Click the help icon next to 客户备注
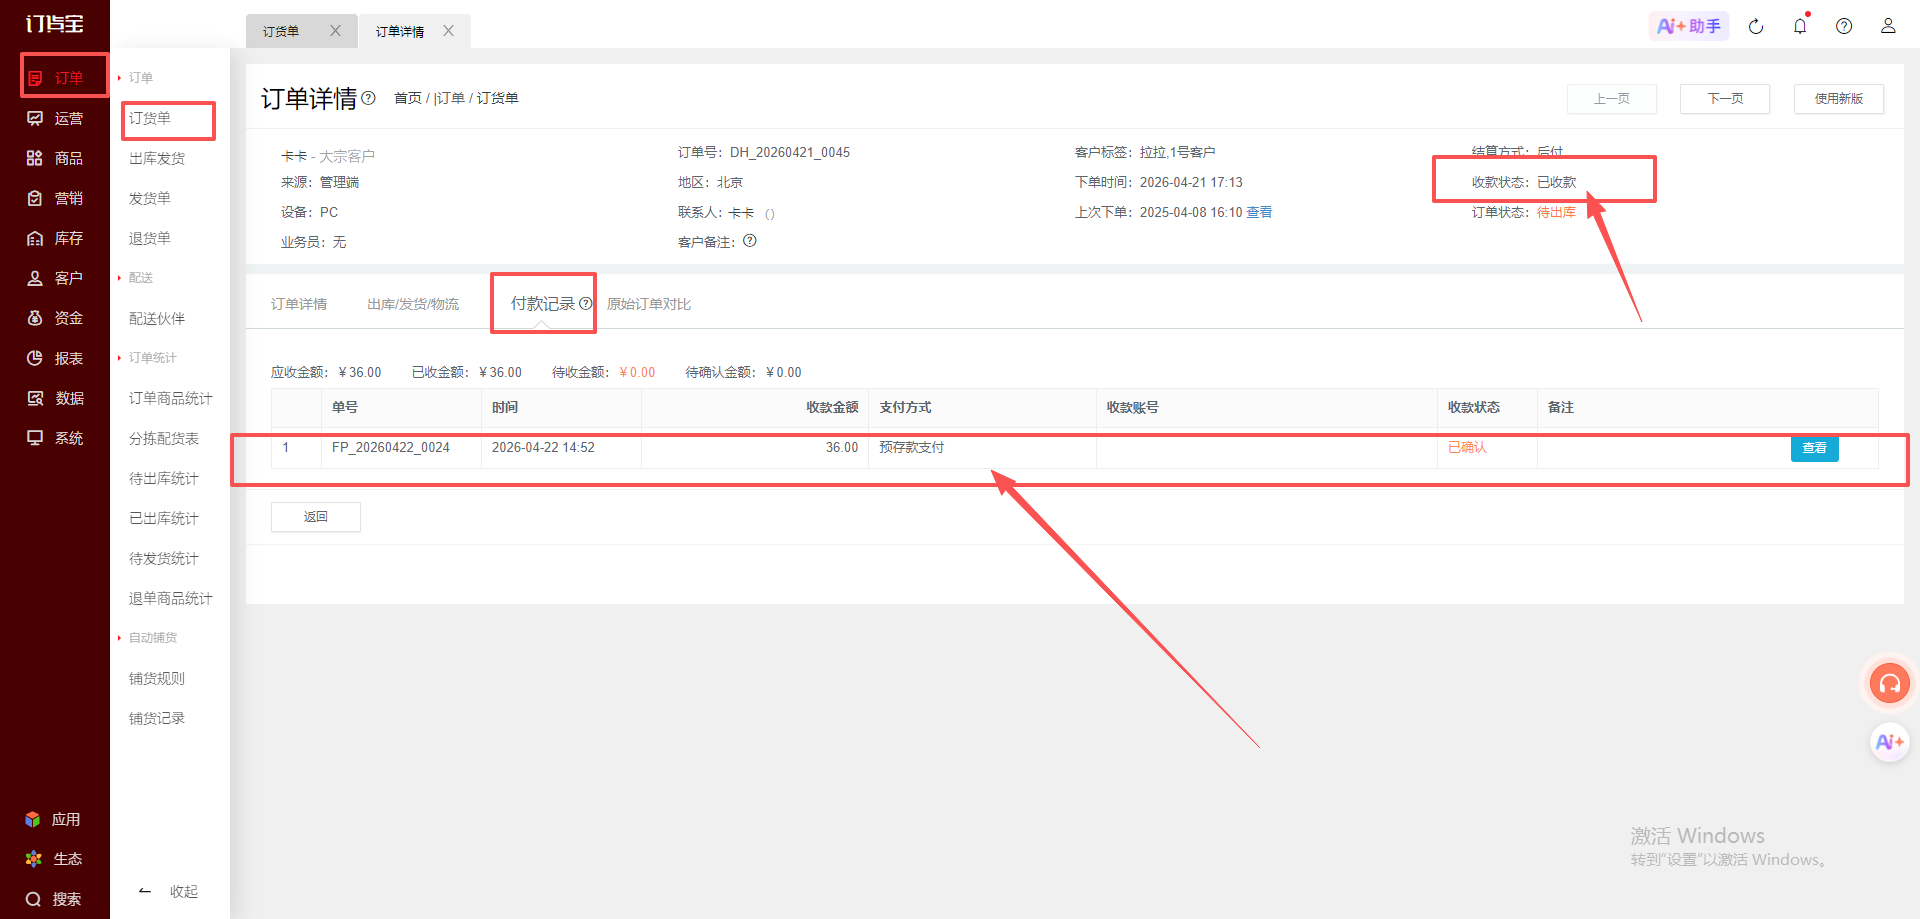This screenshot has width=1920, height=919. click(750, 241)
